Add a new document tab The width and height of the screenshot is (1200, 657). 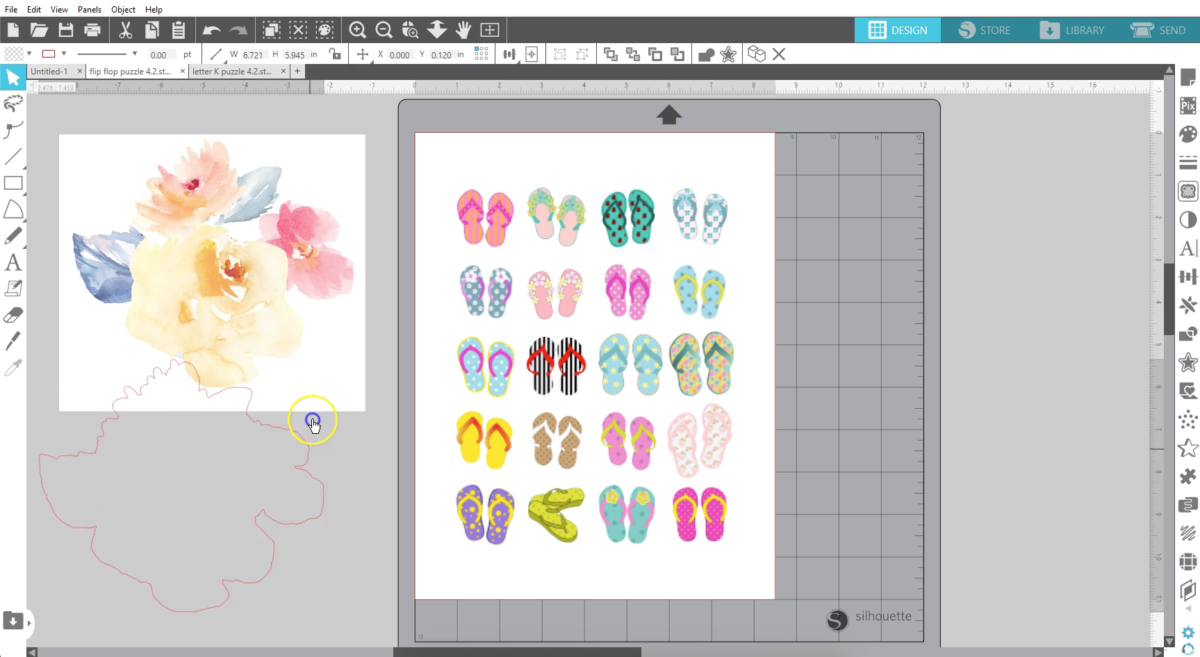click(x=297, y=72)
